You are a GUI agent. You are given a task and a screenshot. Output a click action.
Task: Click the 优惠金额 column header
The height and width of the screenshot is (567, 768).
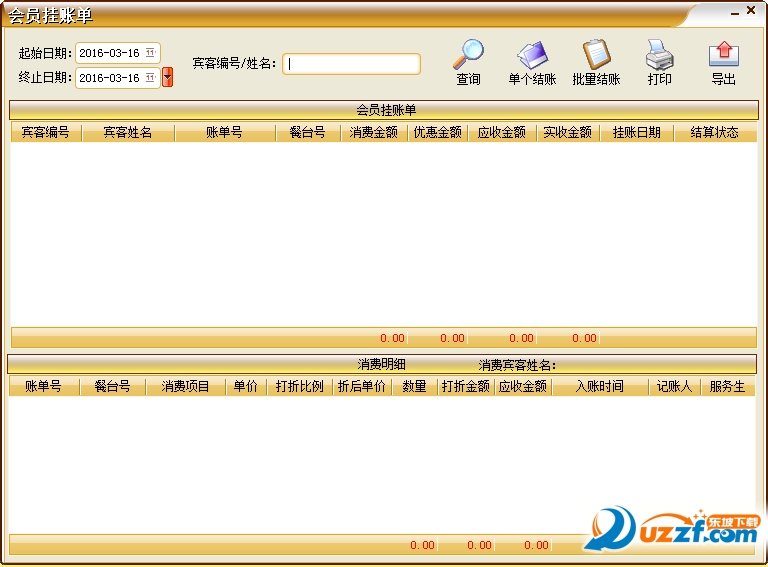[x=437, y=132]
